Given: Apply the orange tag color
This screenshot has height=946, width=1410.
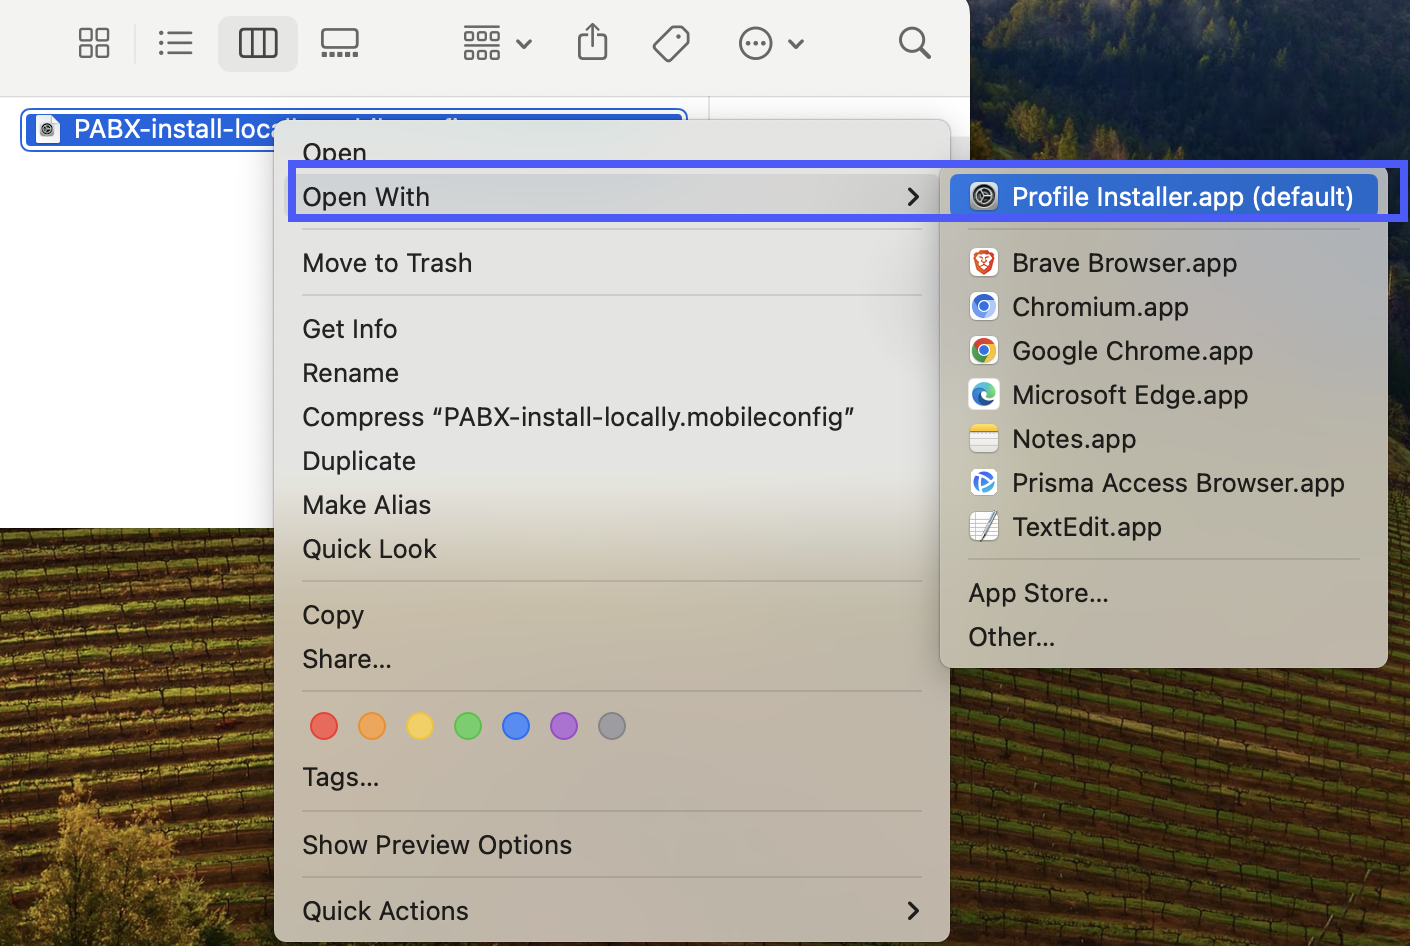Looking at the screenshot, I should [x=372, y=726].
